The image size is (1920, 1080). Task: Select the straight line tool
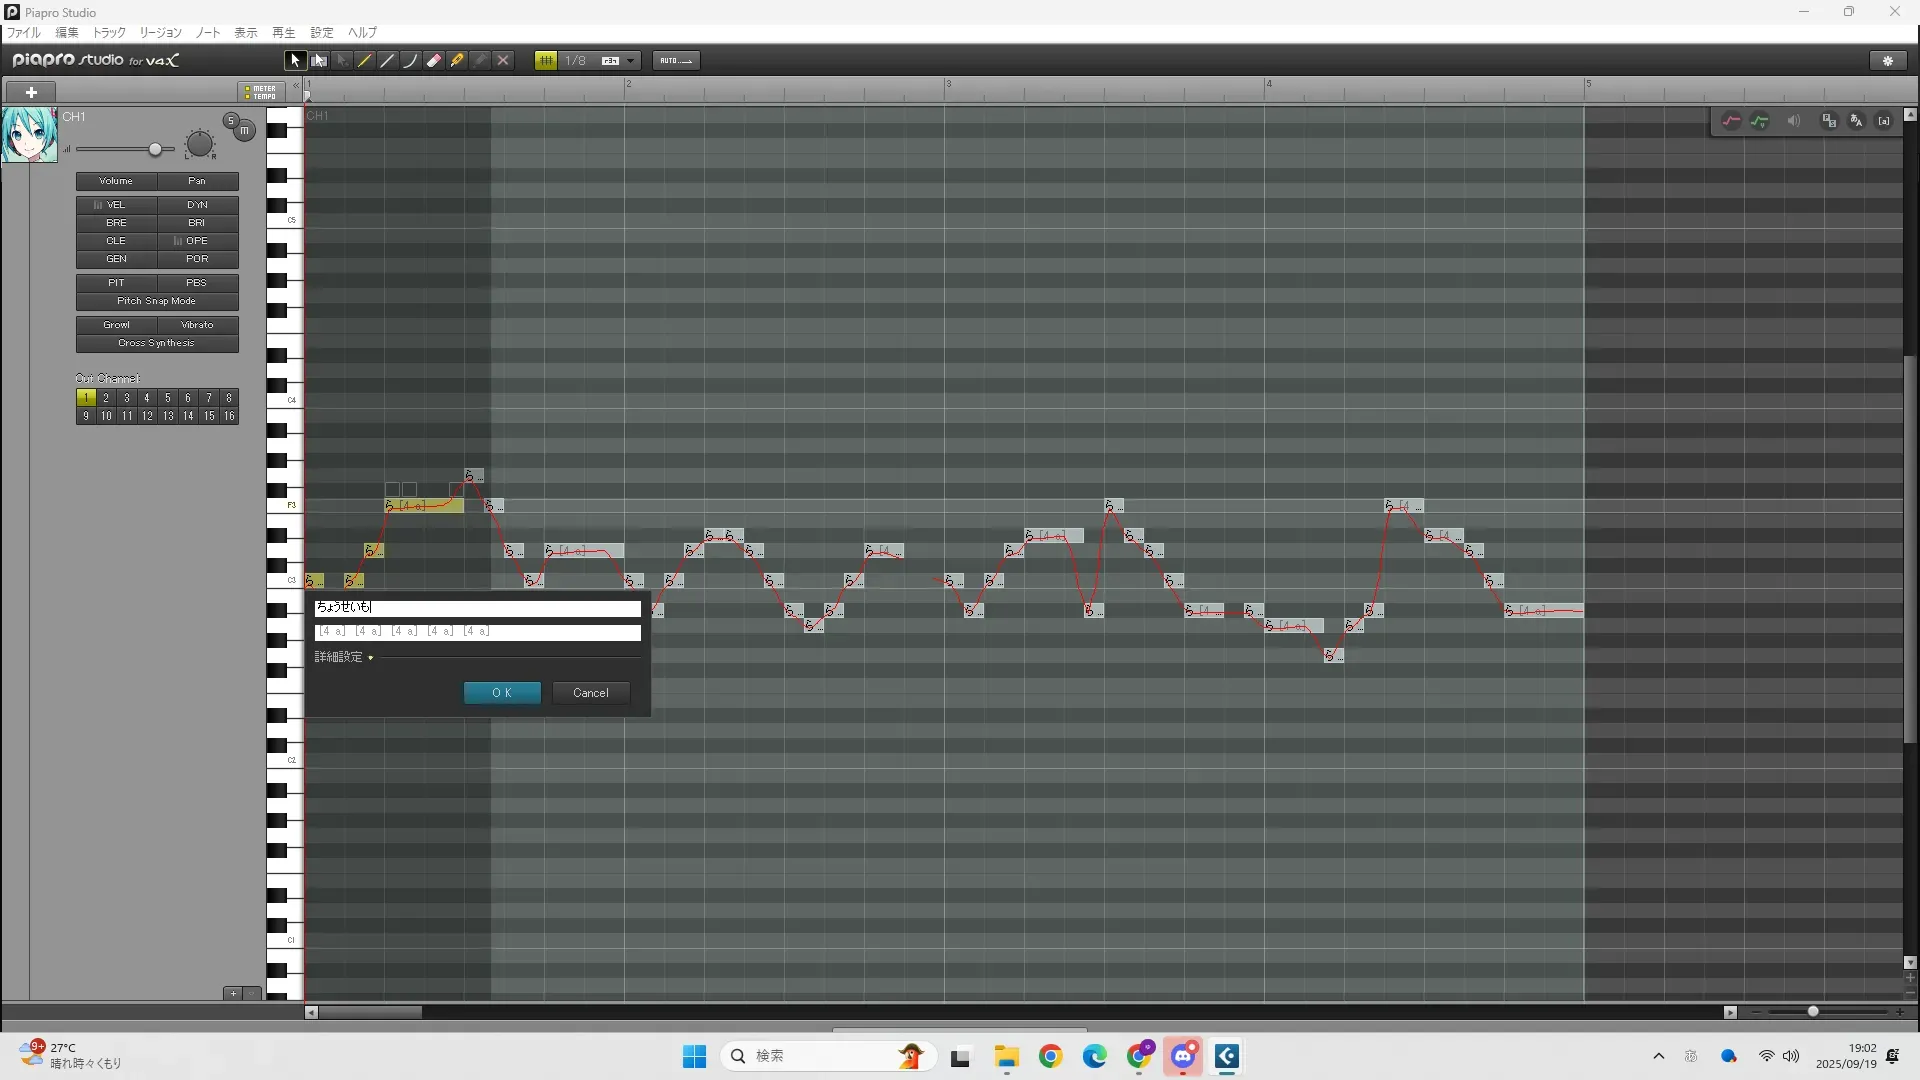click(388, 61)
